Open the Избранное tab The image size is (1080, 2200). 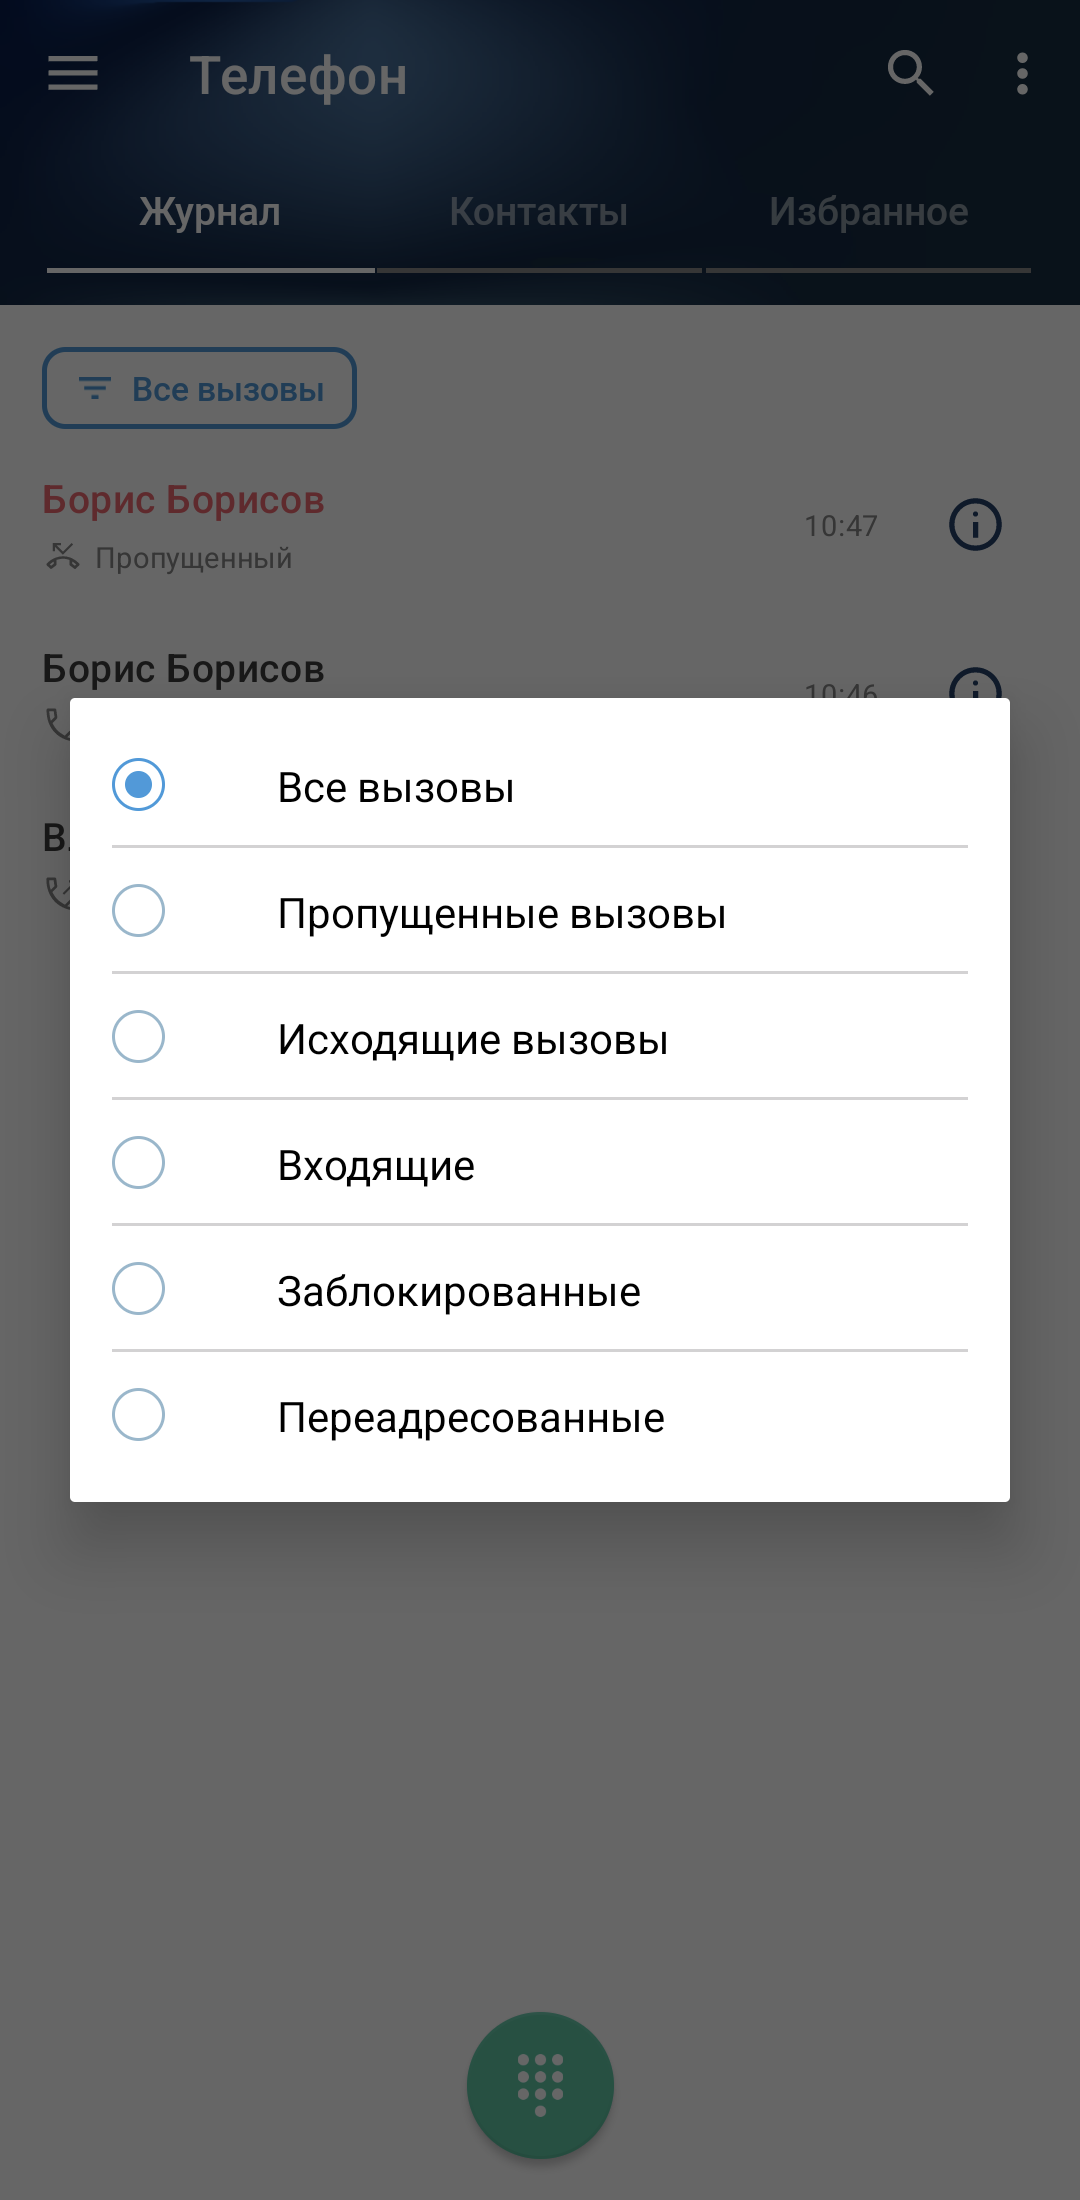click(868, 212)
